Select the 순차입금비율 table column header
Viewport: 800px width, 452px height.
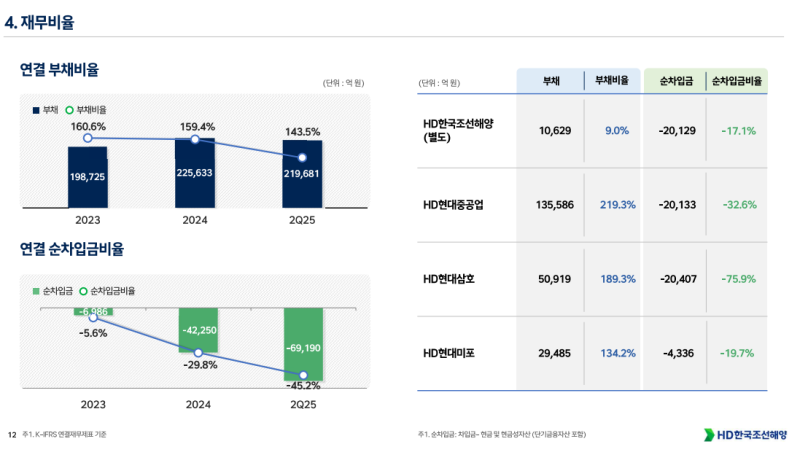737,81
